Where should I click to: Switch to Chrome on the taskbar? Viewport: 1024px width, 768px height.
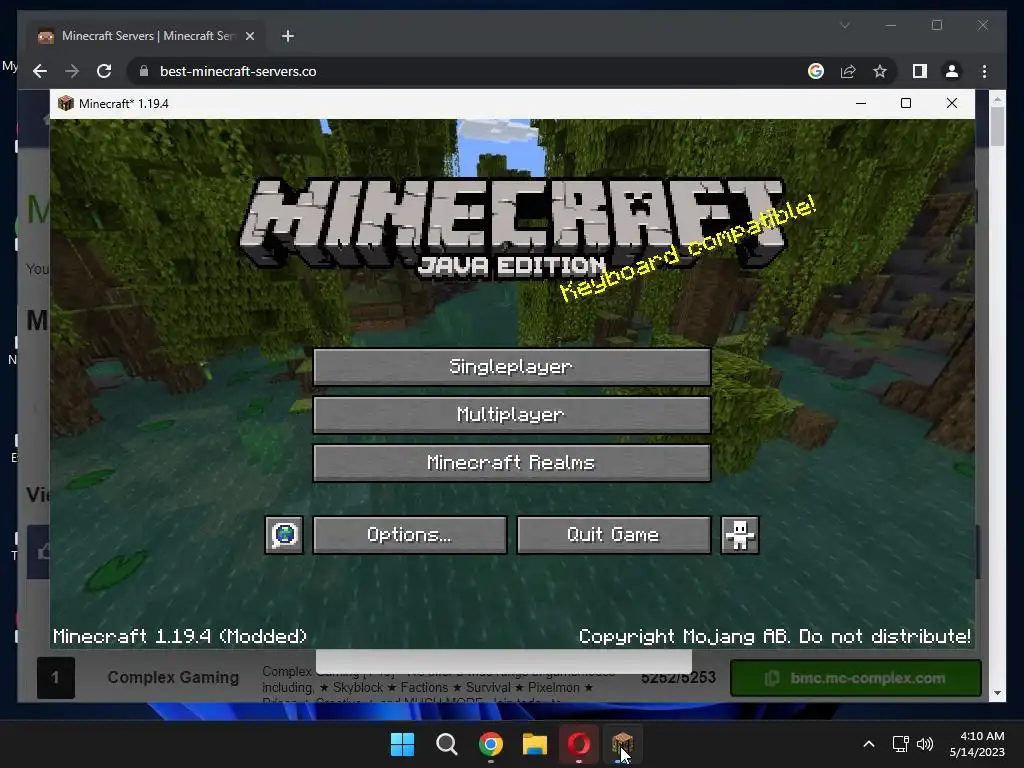(490, 744)
